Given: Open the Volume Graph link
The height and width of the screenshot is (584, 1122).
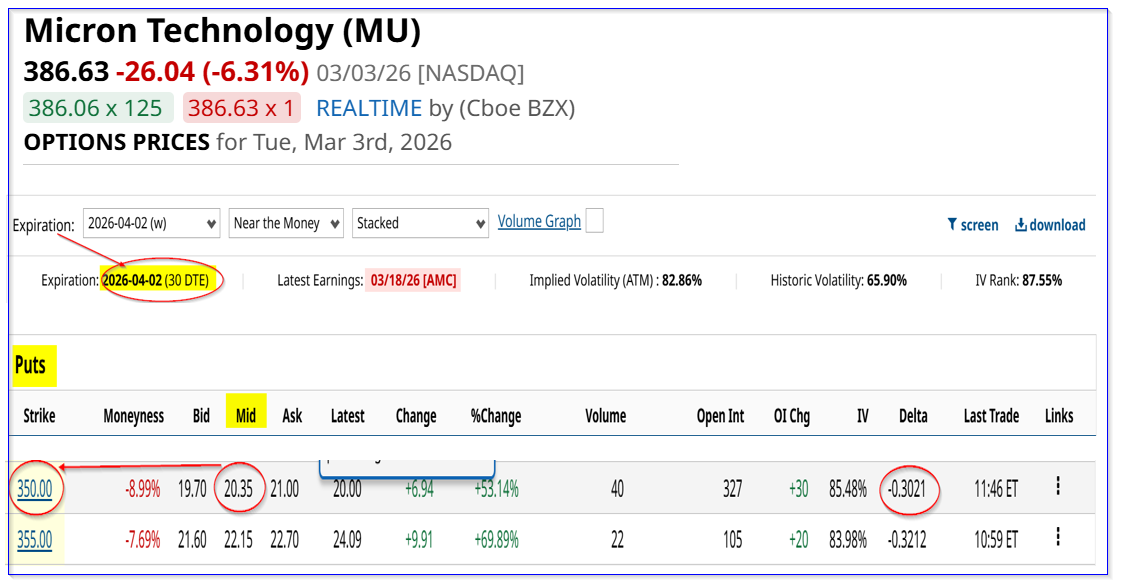Looking at the screenshot, I should point(539,221).
